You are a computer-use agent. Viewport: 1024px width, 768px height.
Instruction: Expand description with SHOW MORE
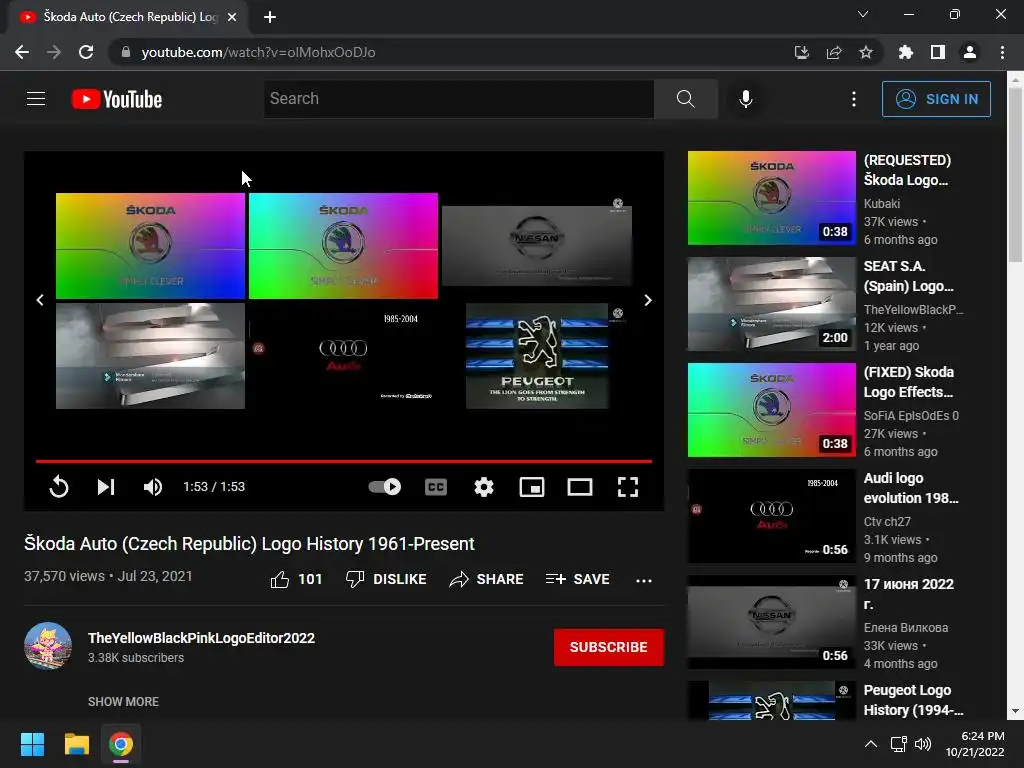tap(123, 701)
